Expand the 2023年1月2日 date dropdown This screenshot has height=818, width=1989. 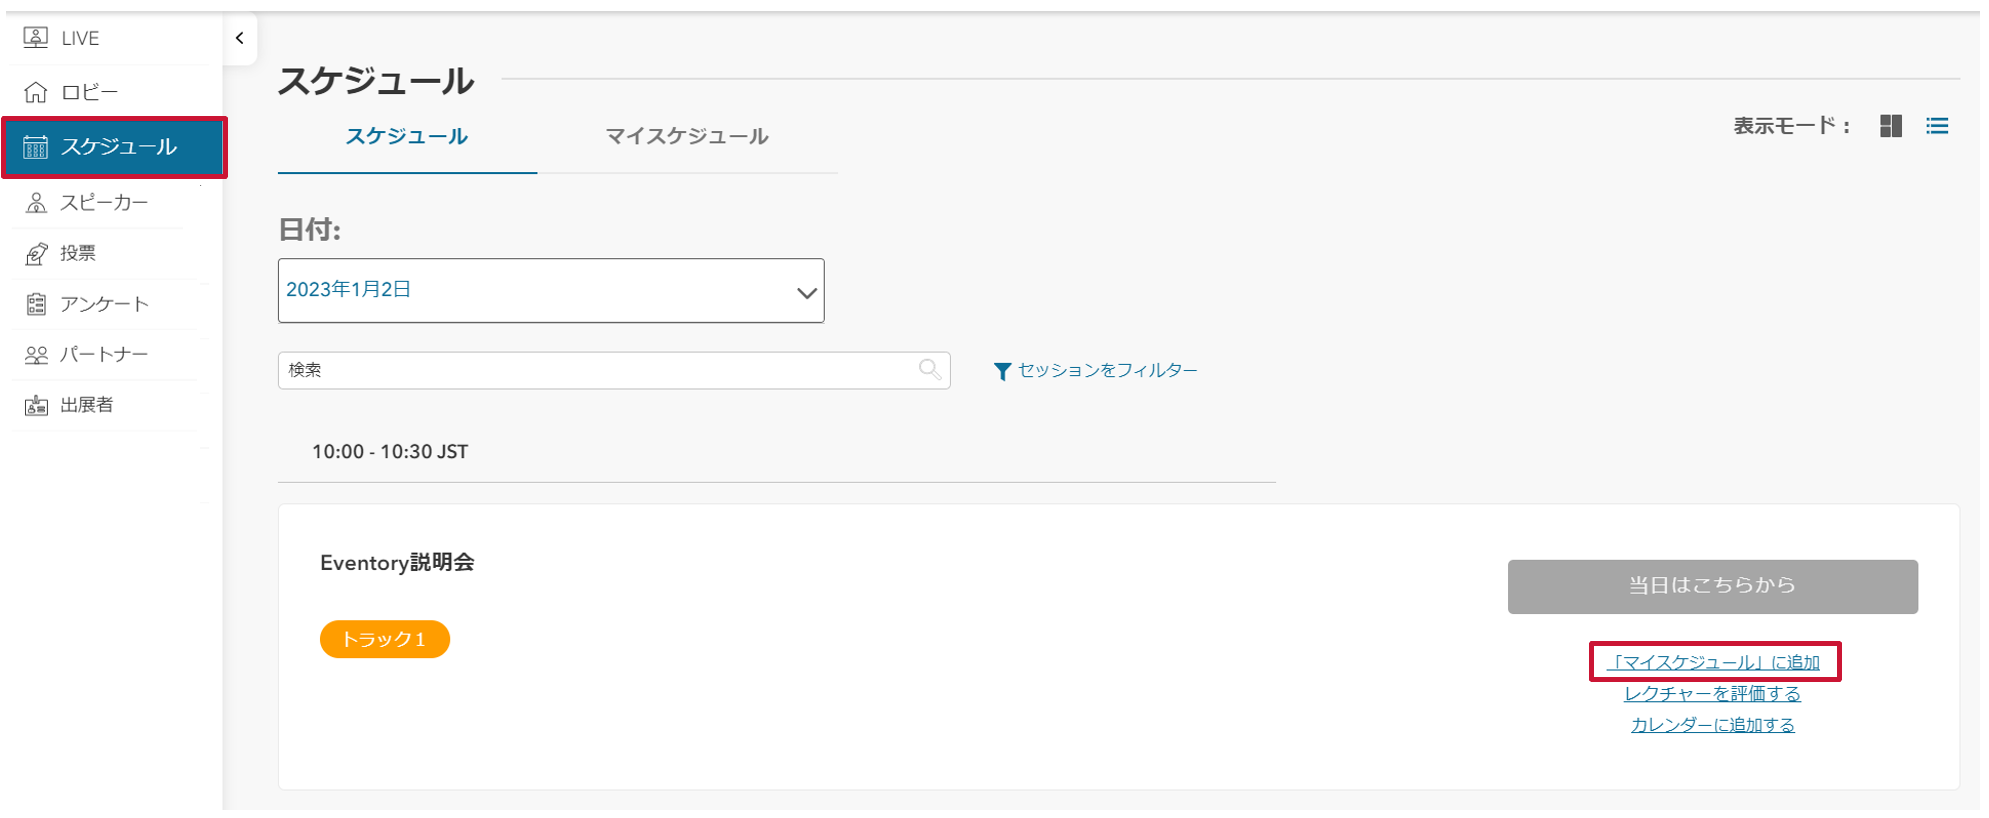(x=551, y=291)
